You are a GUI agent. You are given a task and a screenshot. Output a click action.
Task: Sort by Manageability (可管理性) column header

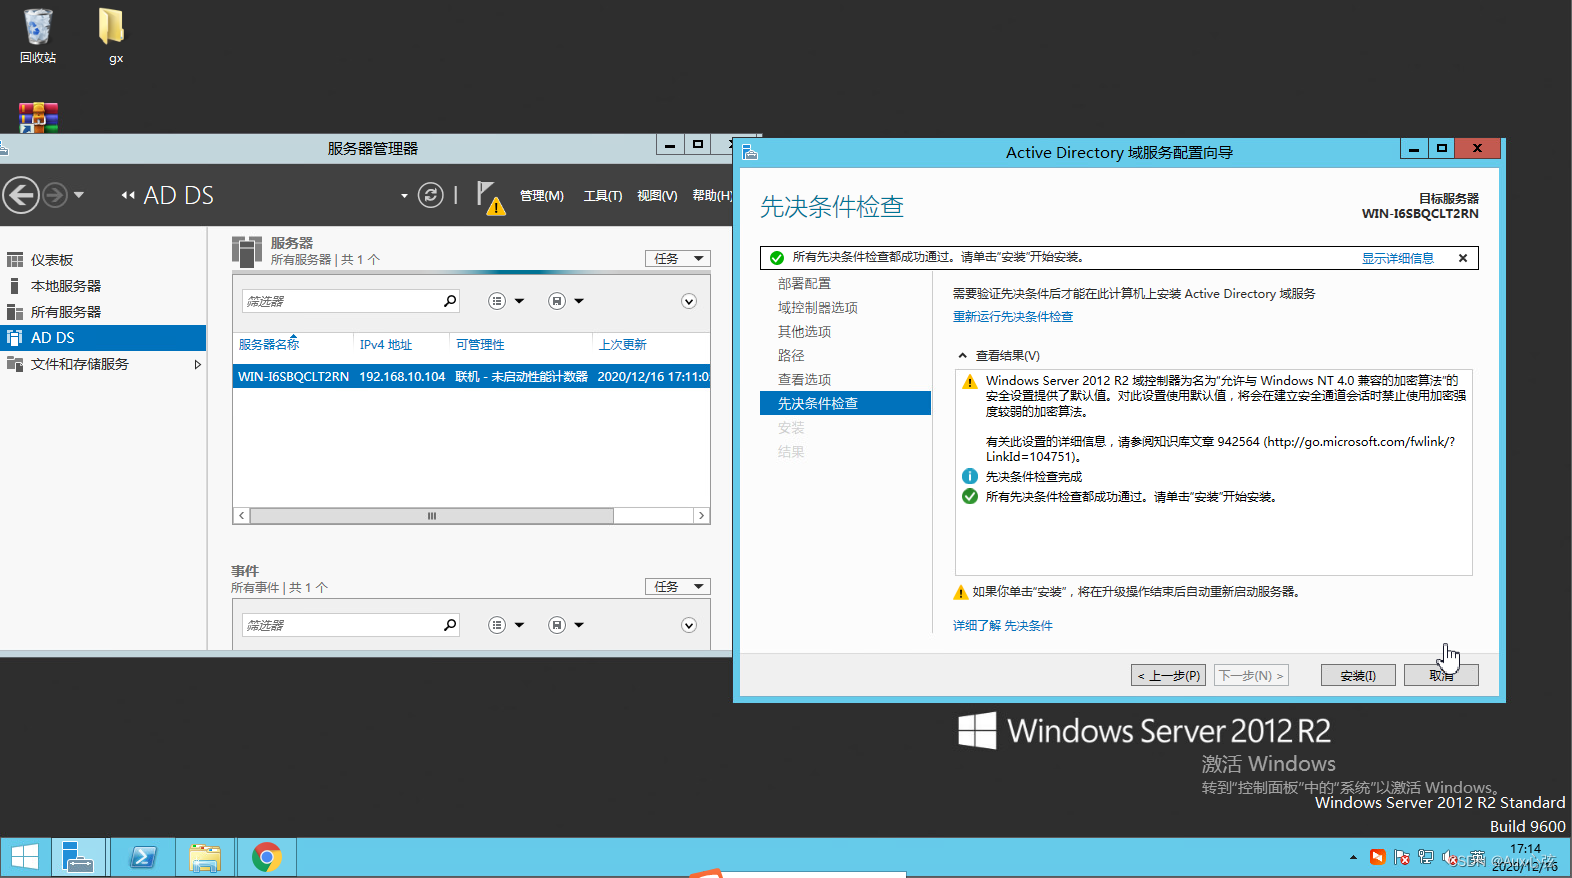pos(480,344)
